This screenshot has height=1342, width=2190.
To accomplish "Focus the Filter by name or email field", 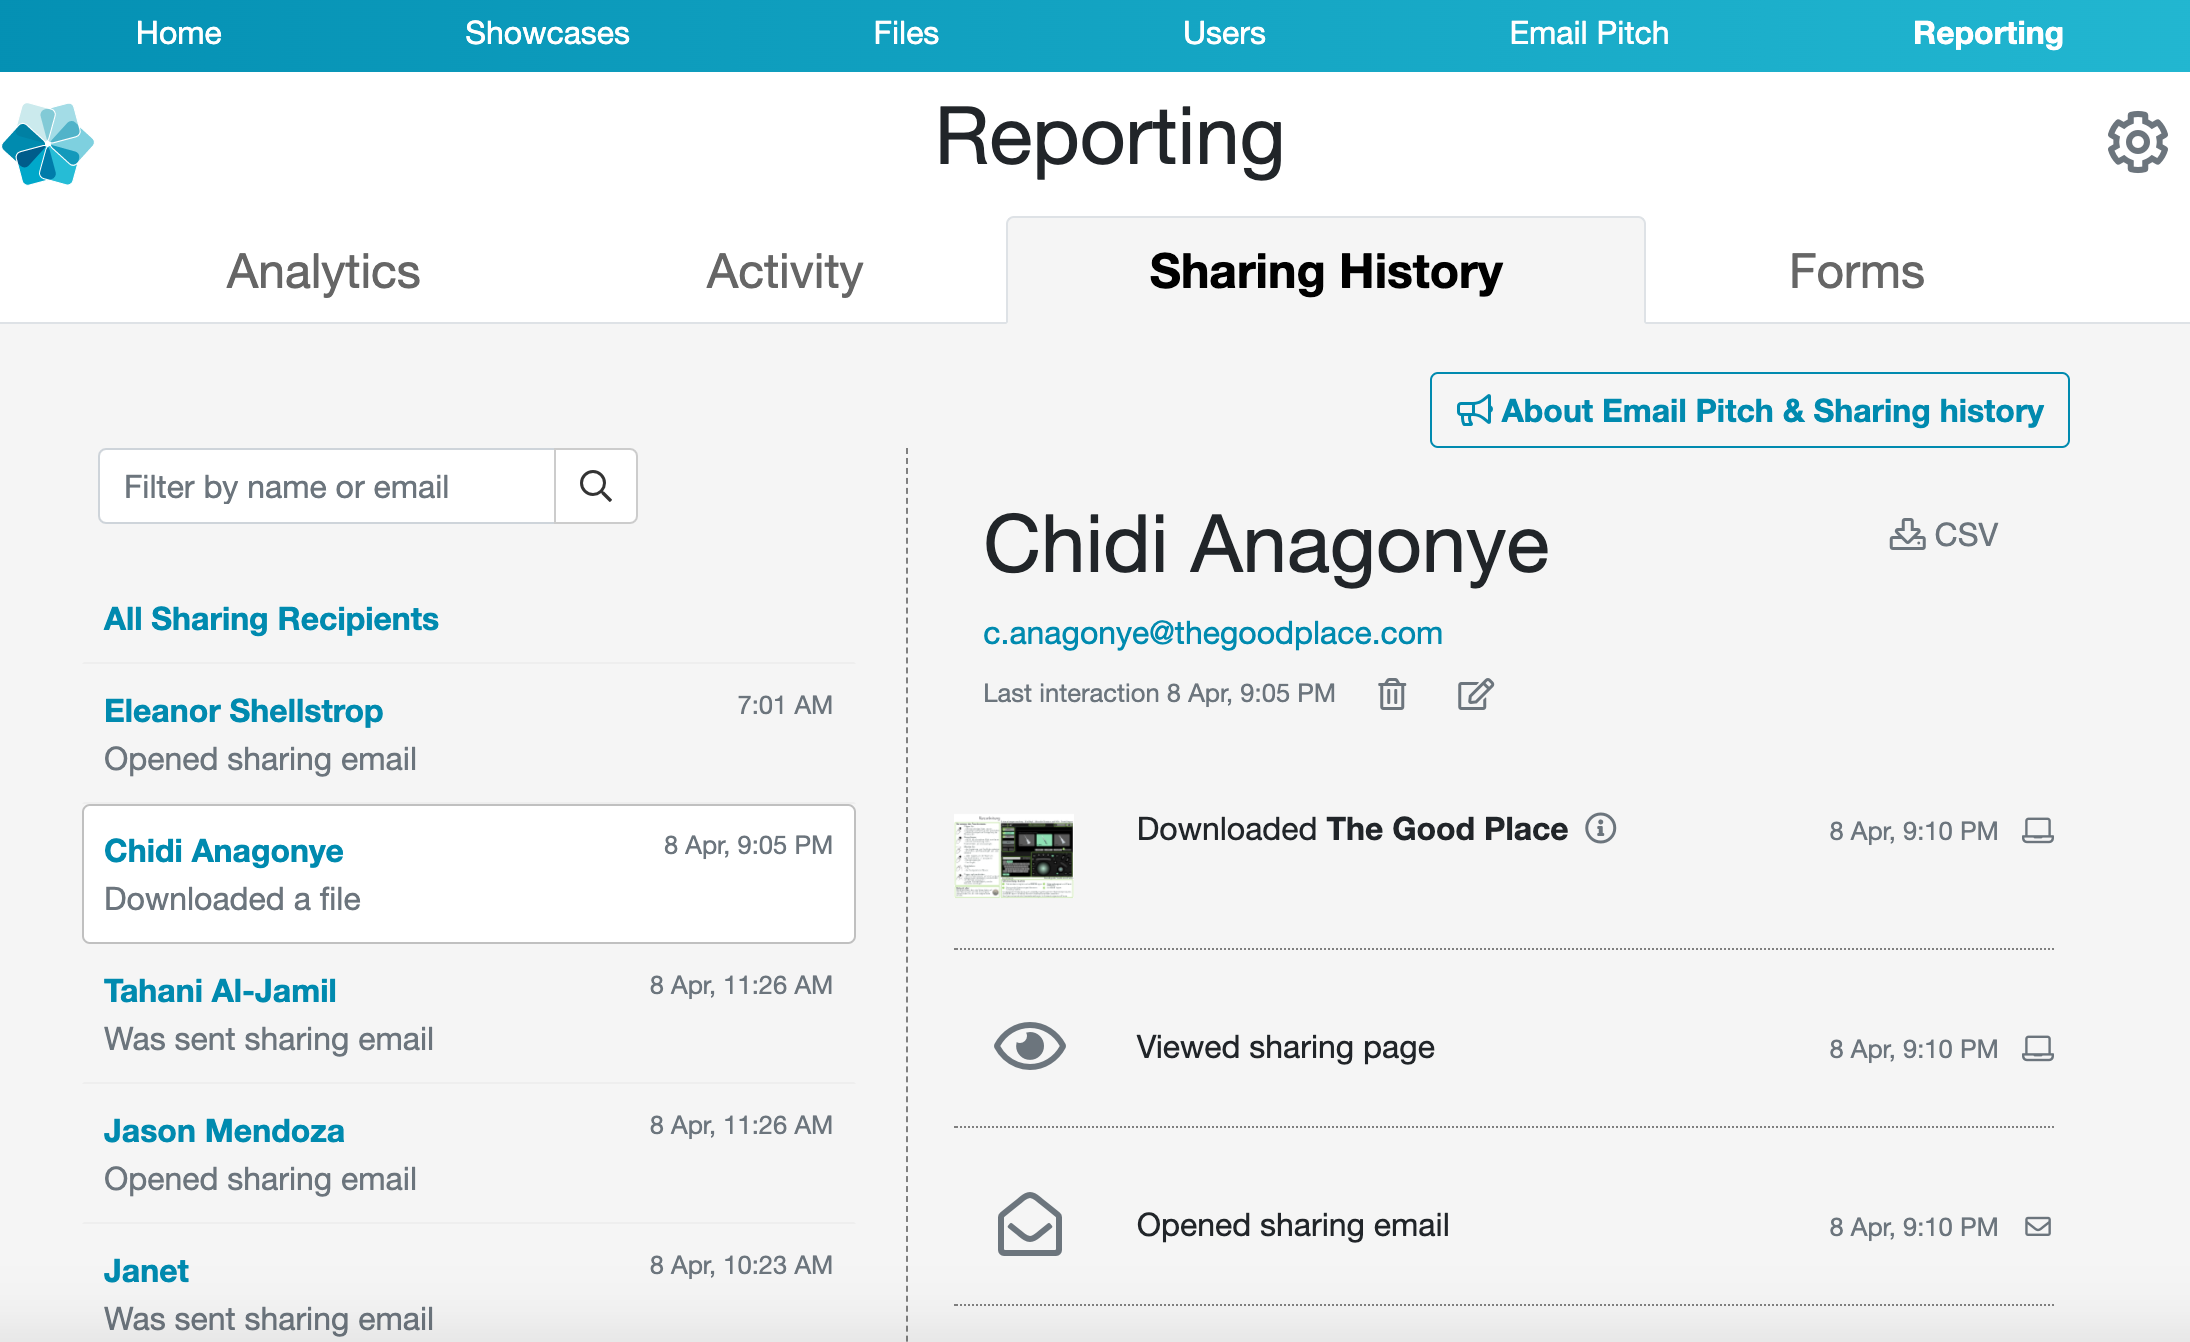I will click(327, 487).
